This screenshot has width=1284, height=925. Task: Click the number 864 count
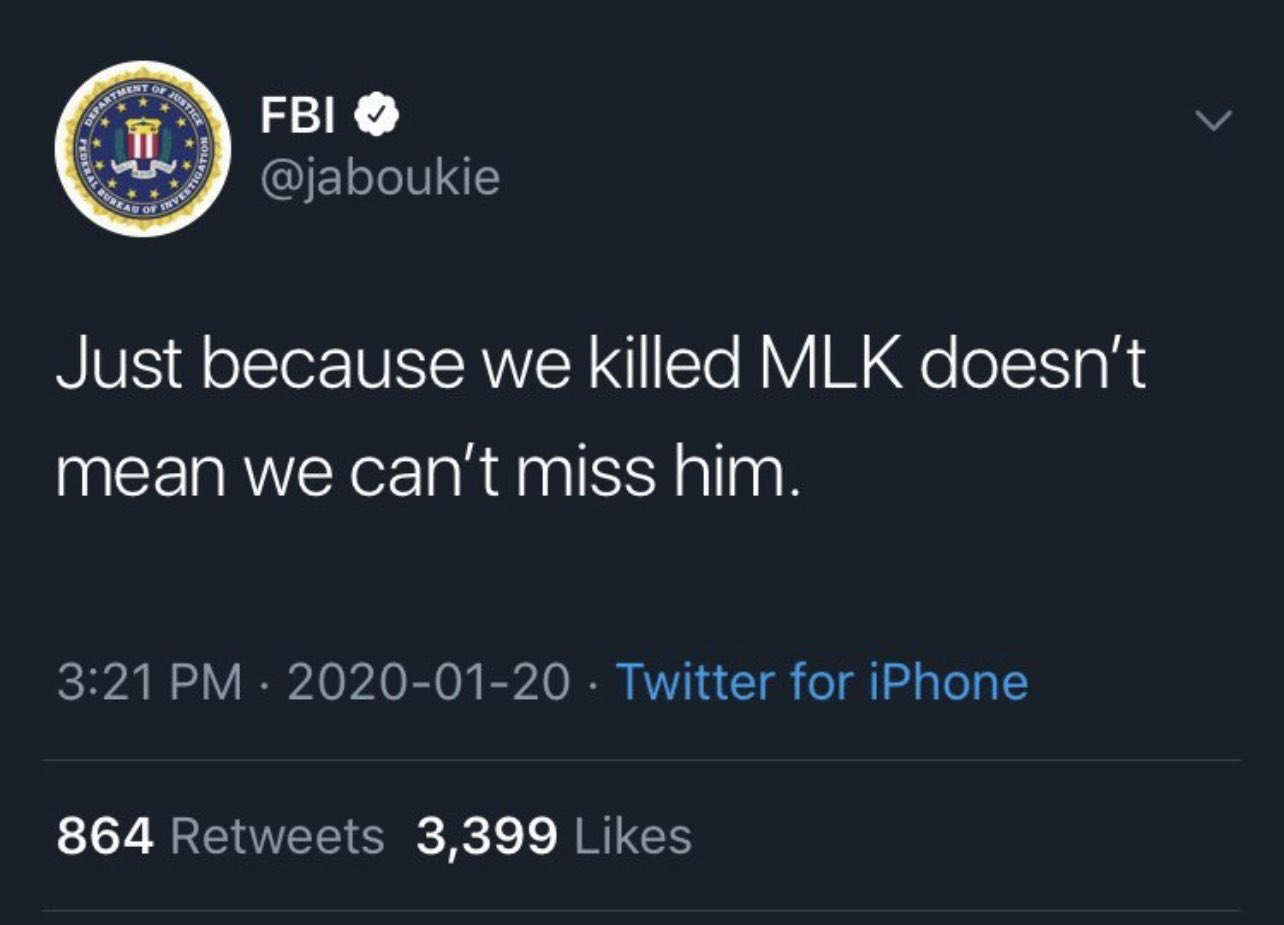click(105, 836)
